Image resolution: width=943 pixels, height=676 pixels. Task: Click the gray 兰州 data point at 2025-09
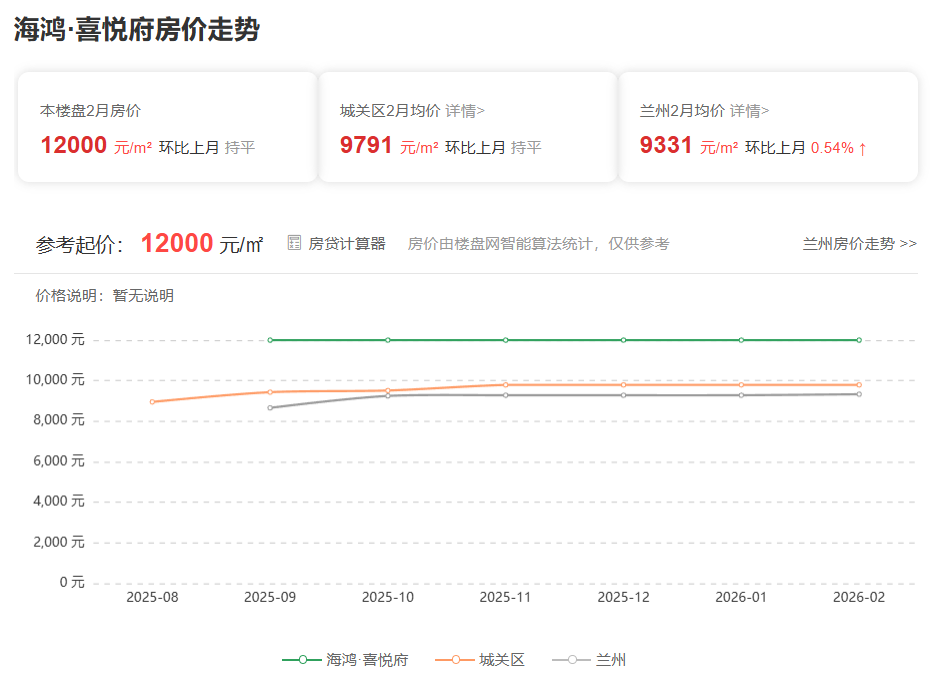tap(271, 406)
